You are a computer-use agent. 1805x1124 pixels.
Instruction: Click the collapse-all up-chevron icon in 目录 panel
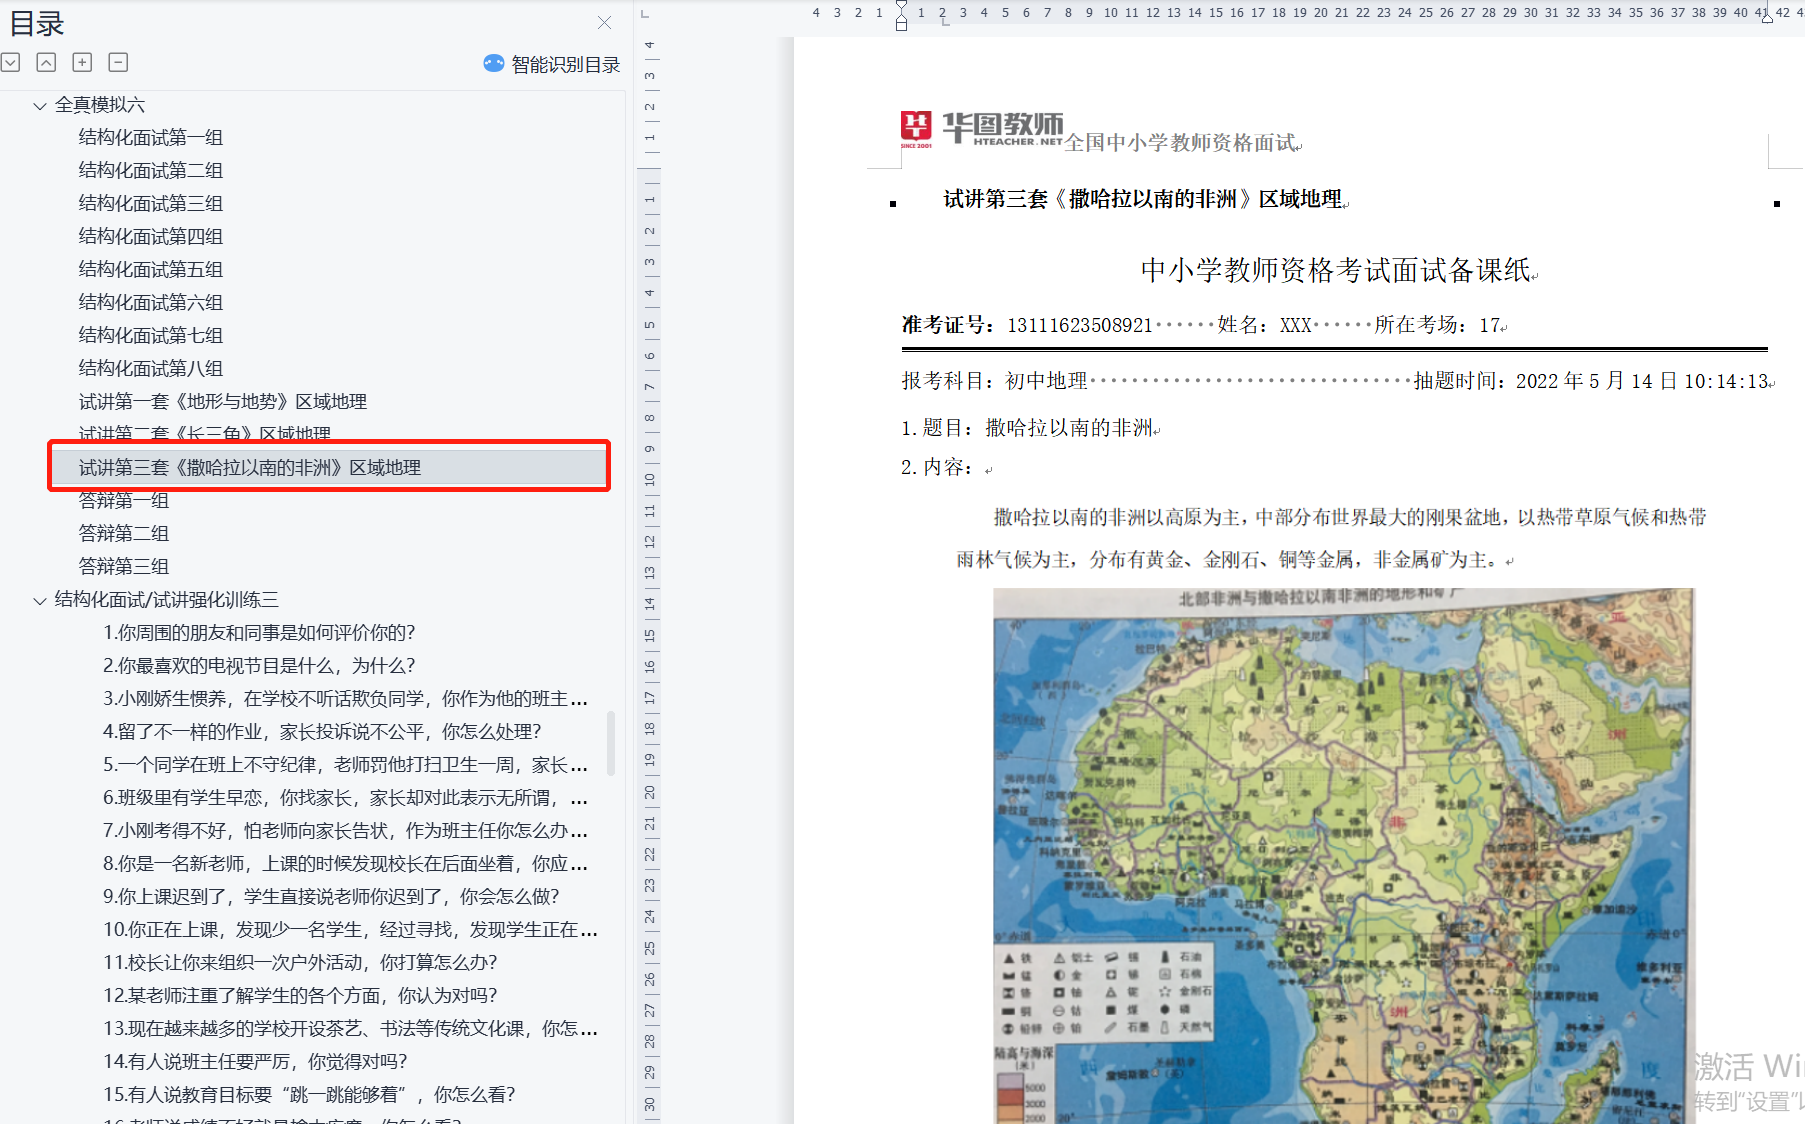46,63
